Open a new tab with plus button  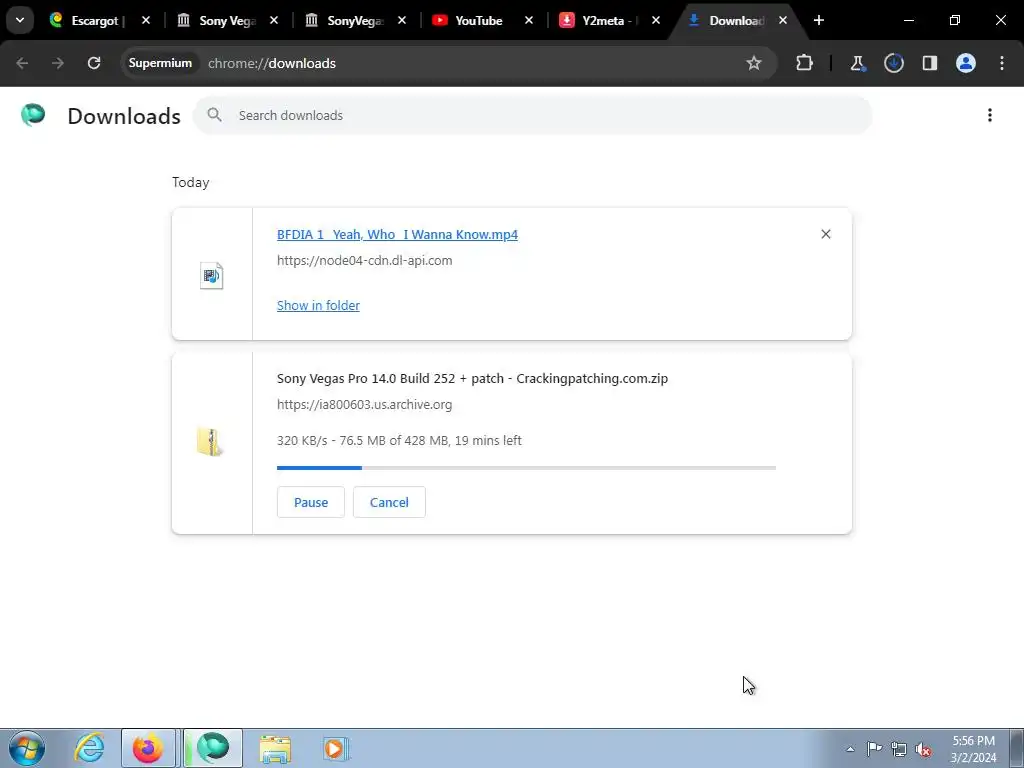tap(819, 20)
